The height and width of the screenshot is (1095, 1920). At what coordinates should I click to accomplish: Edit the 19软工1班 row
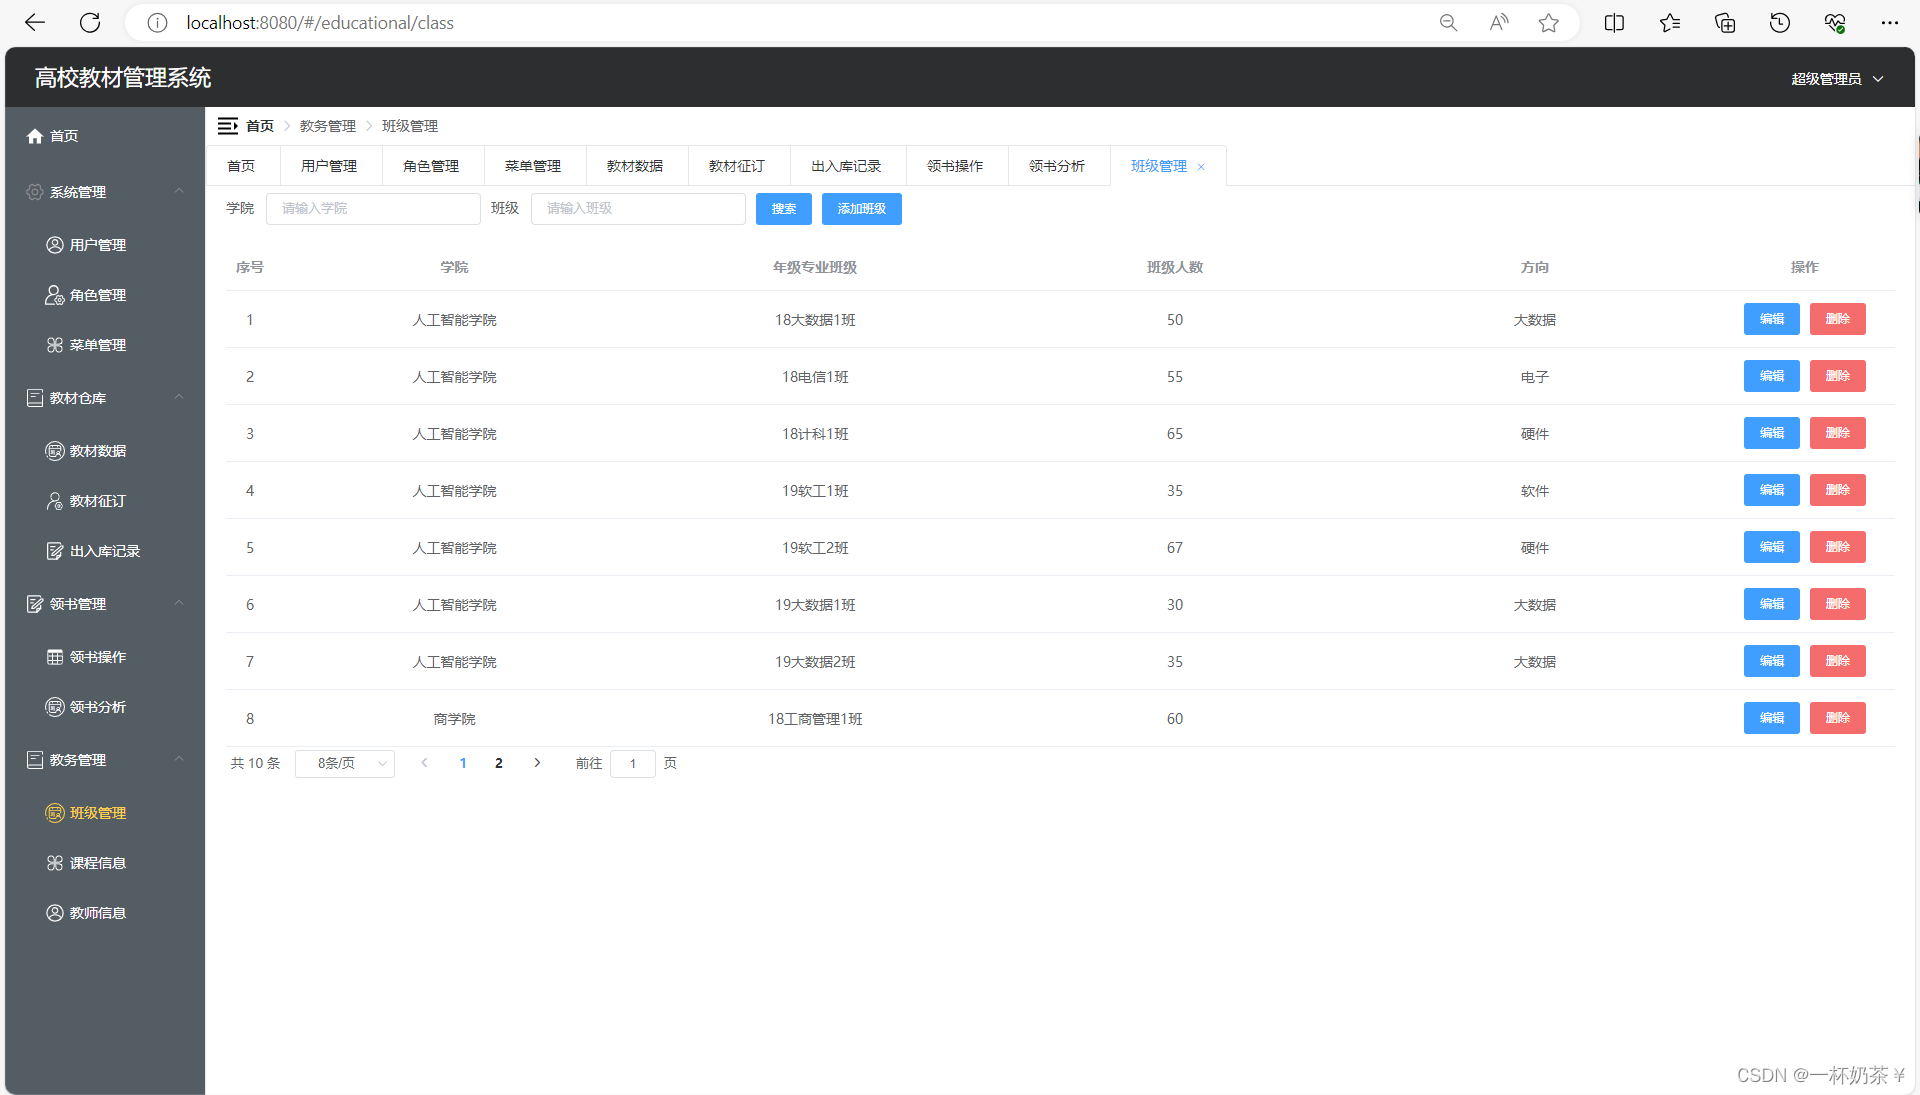[x=1772, y=490]
